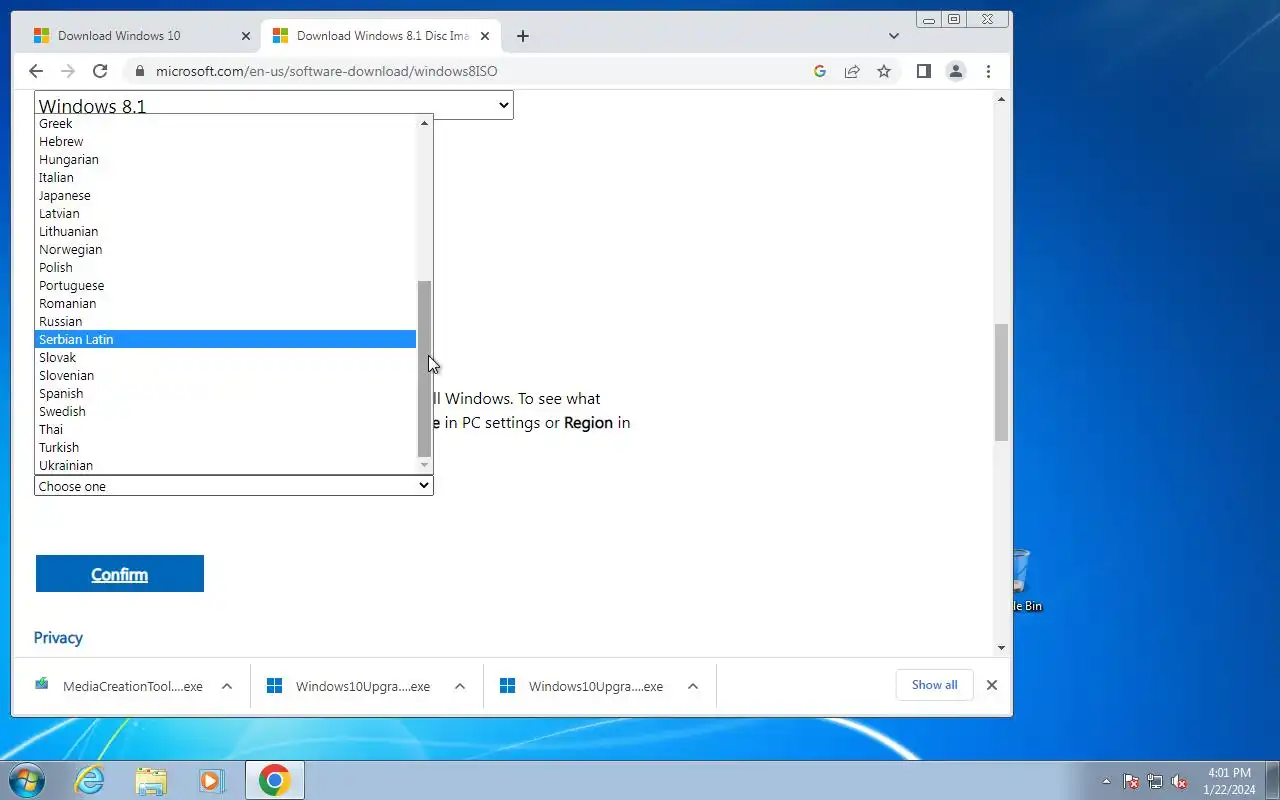Screen dimensions: 1280x800
Task: Share this page via share icon
Action: 852,71
